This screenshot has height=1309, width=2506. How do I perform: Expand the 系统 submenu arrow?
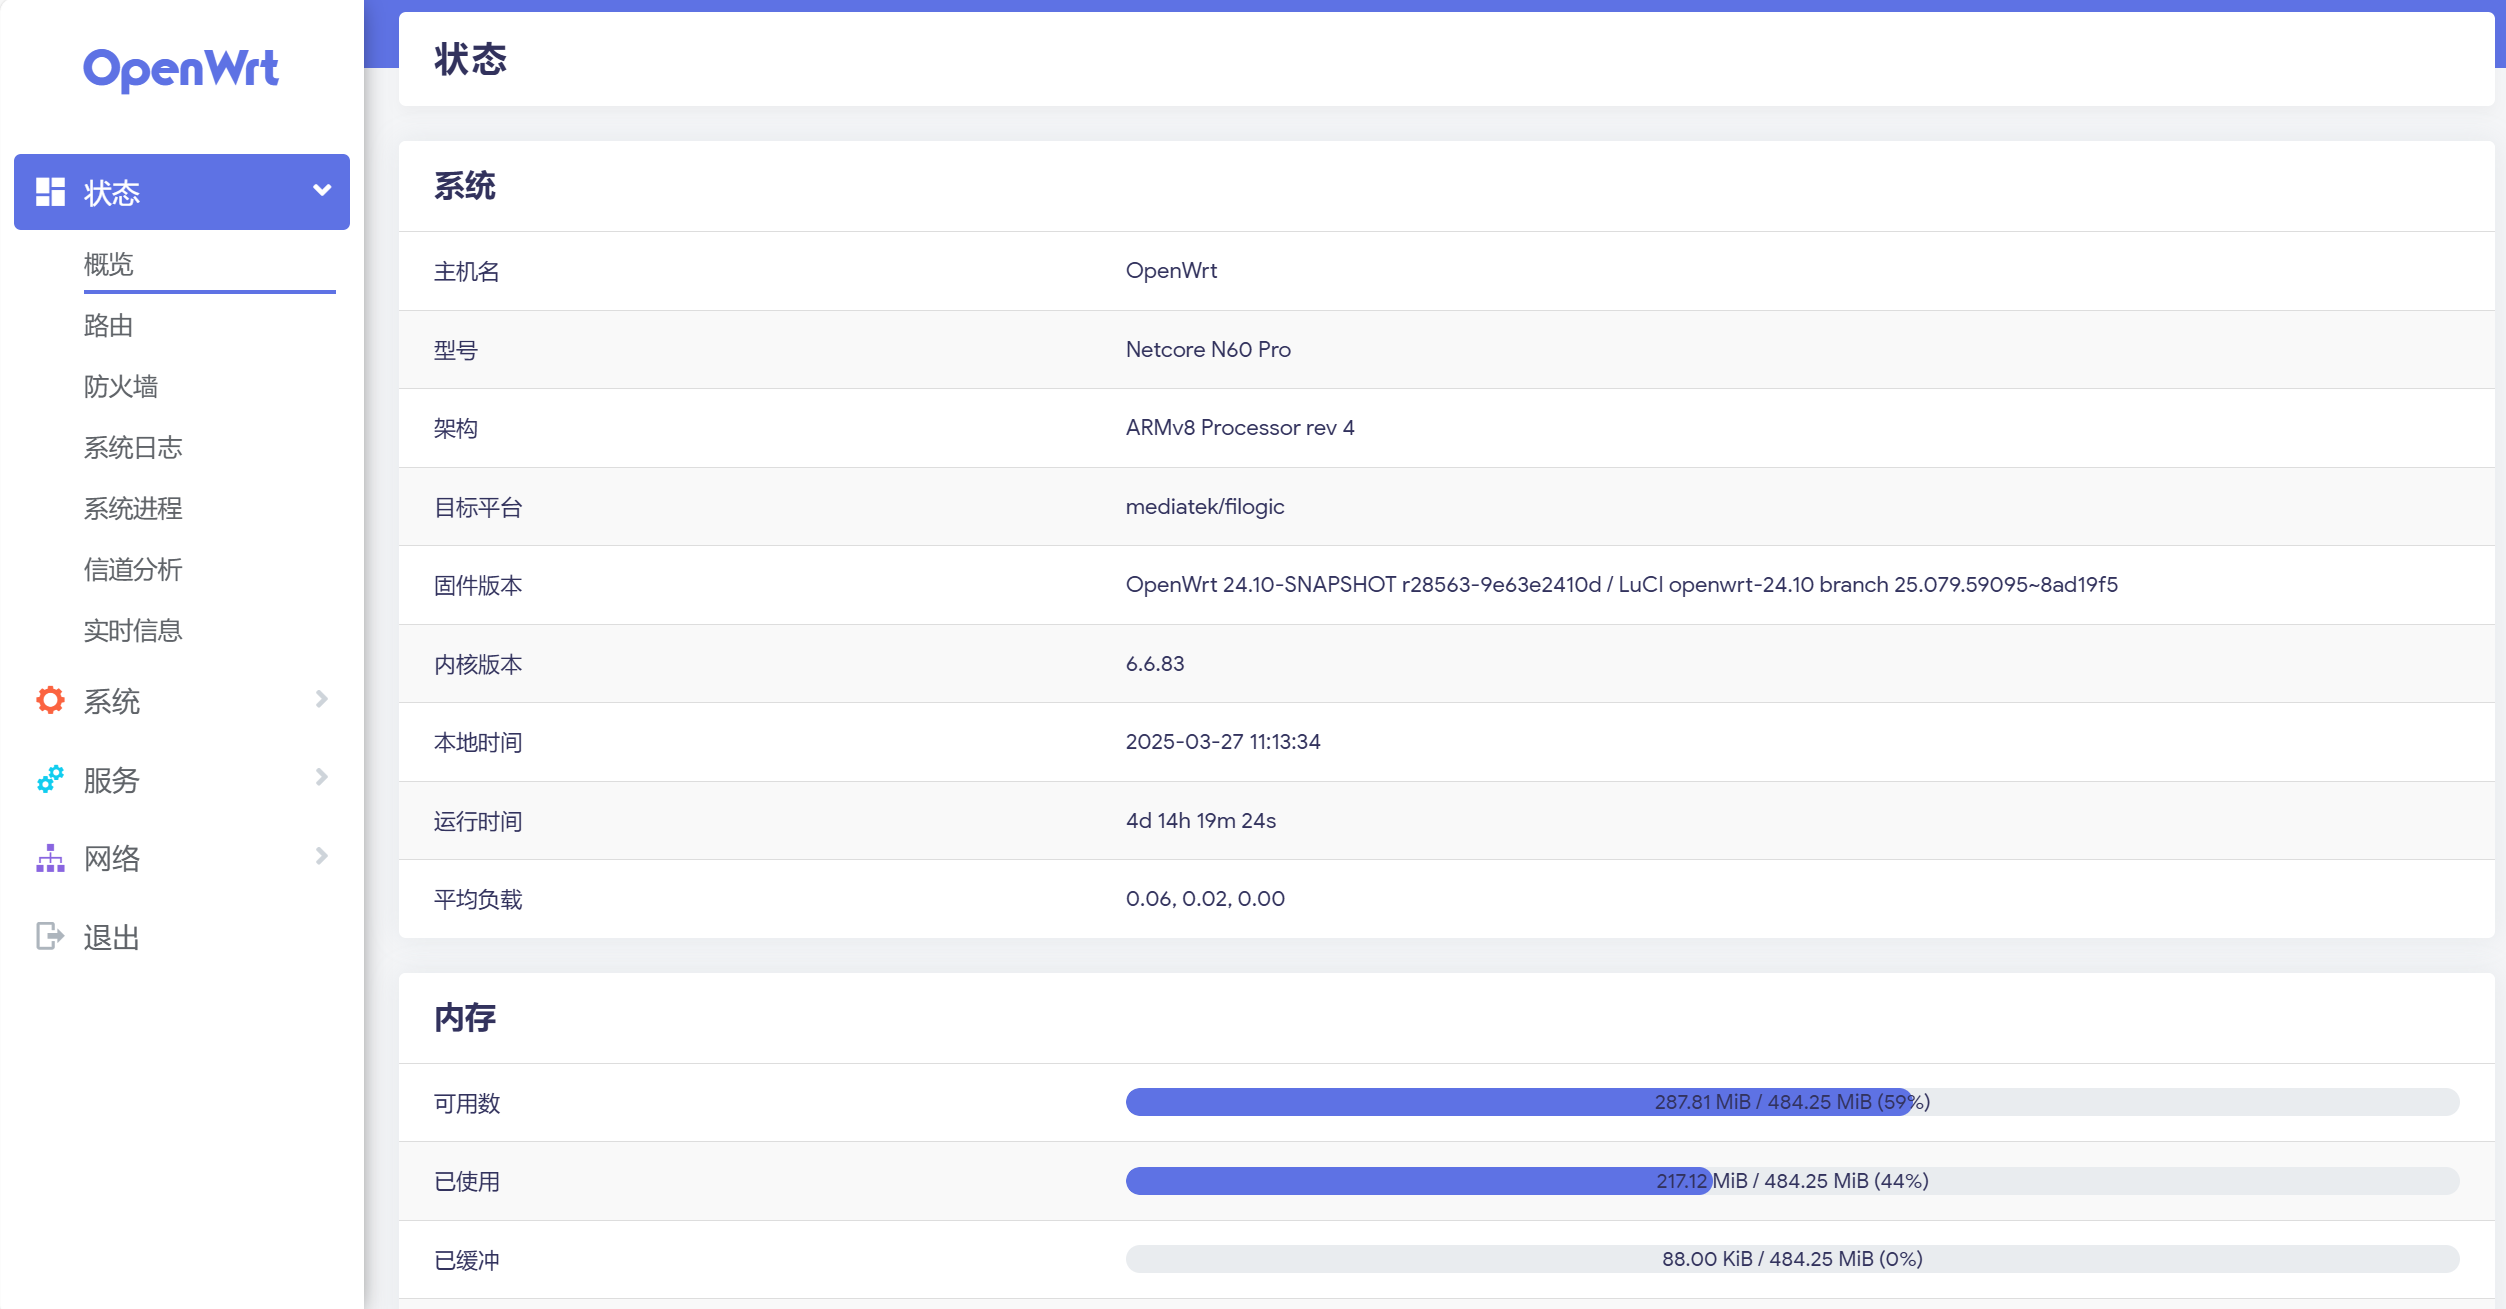click(322, 699)
